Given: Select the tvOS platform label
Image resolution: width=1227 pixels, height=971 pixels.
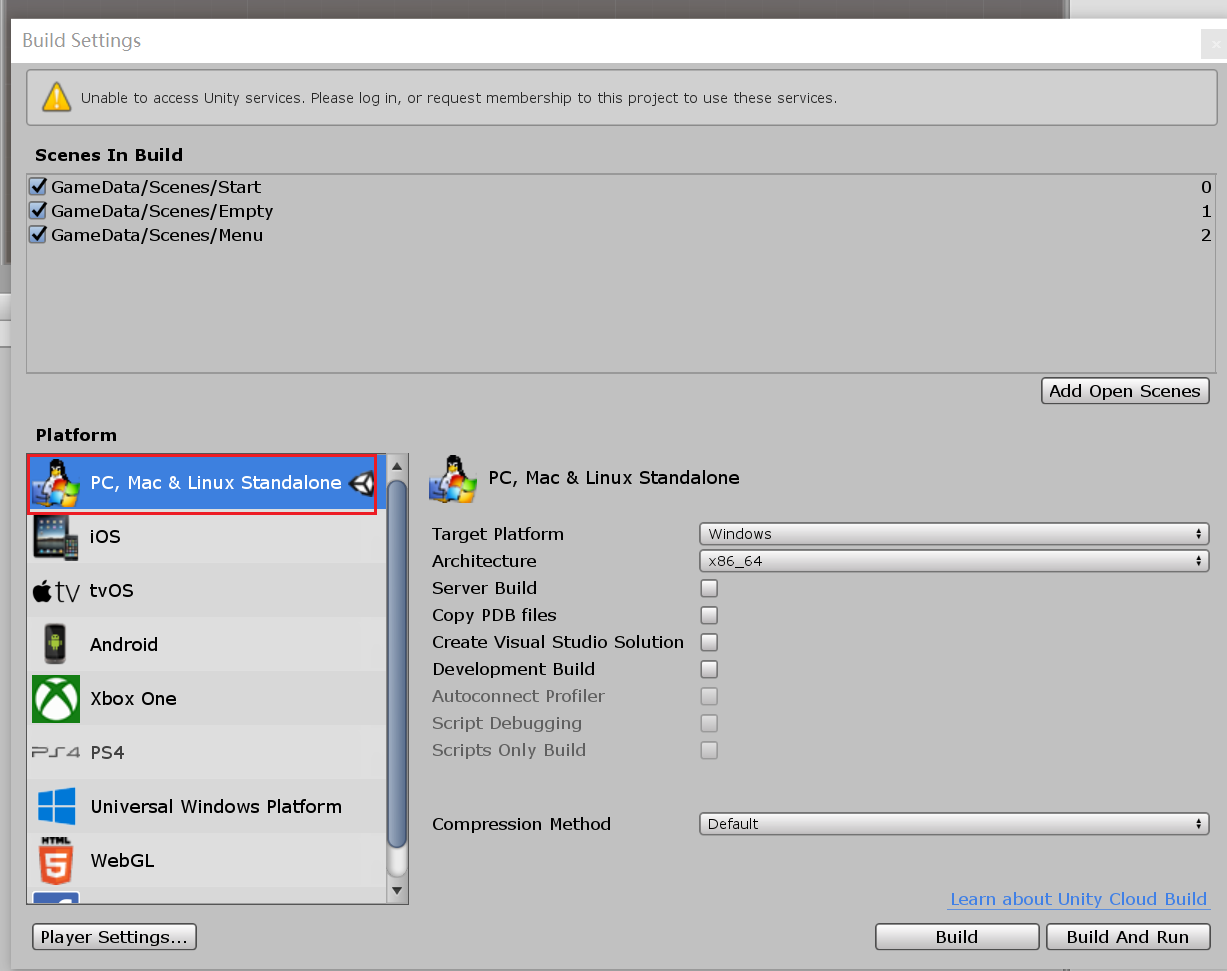Looking at the screenshot, I should click(111, 591).
